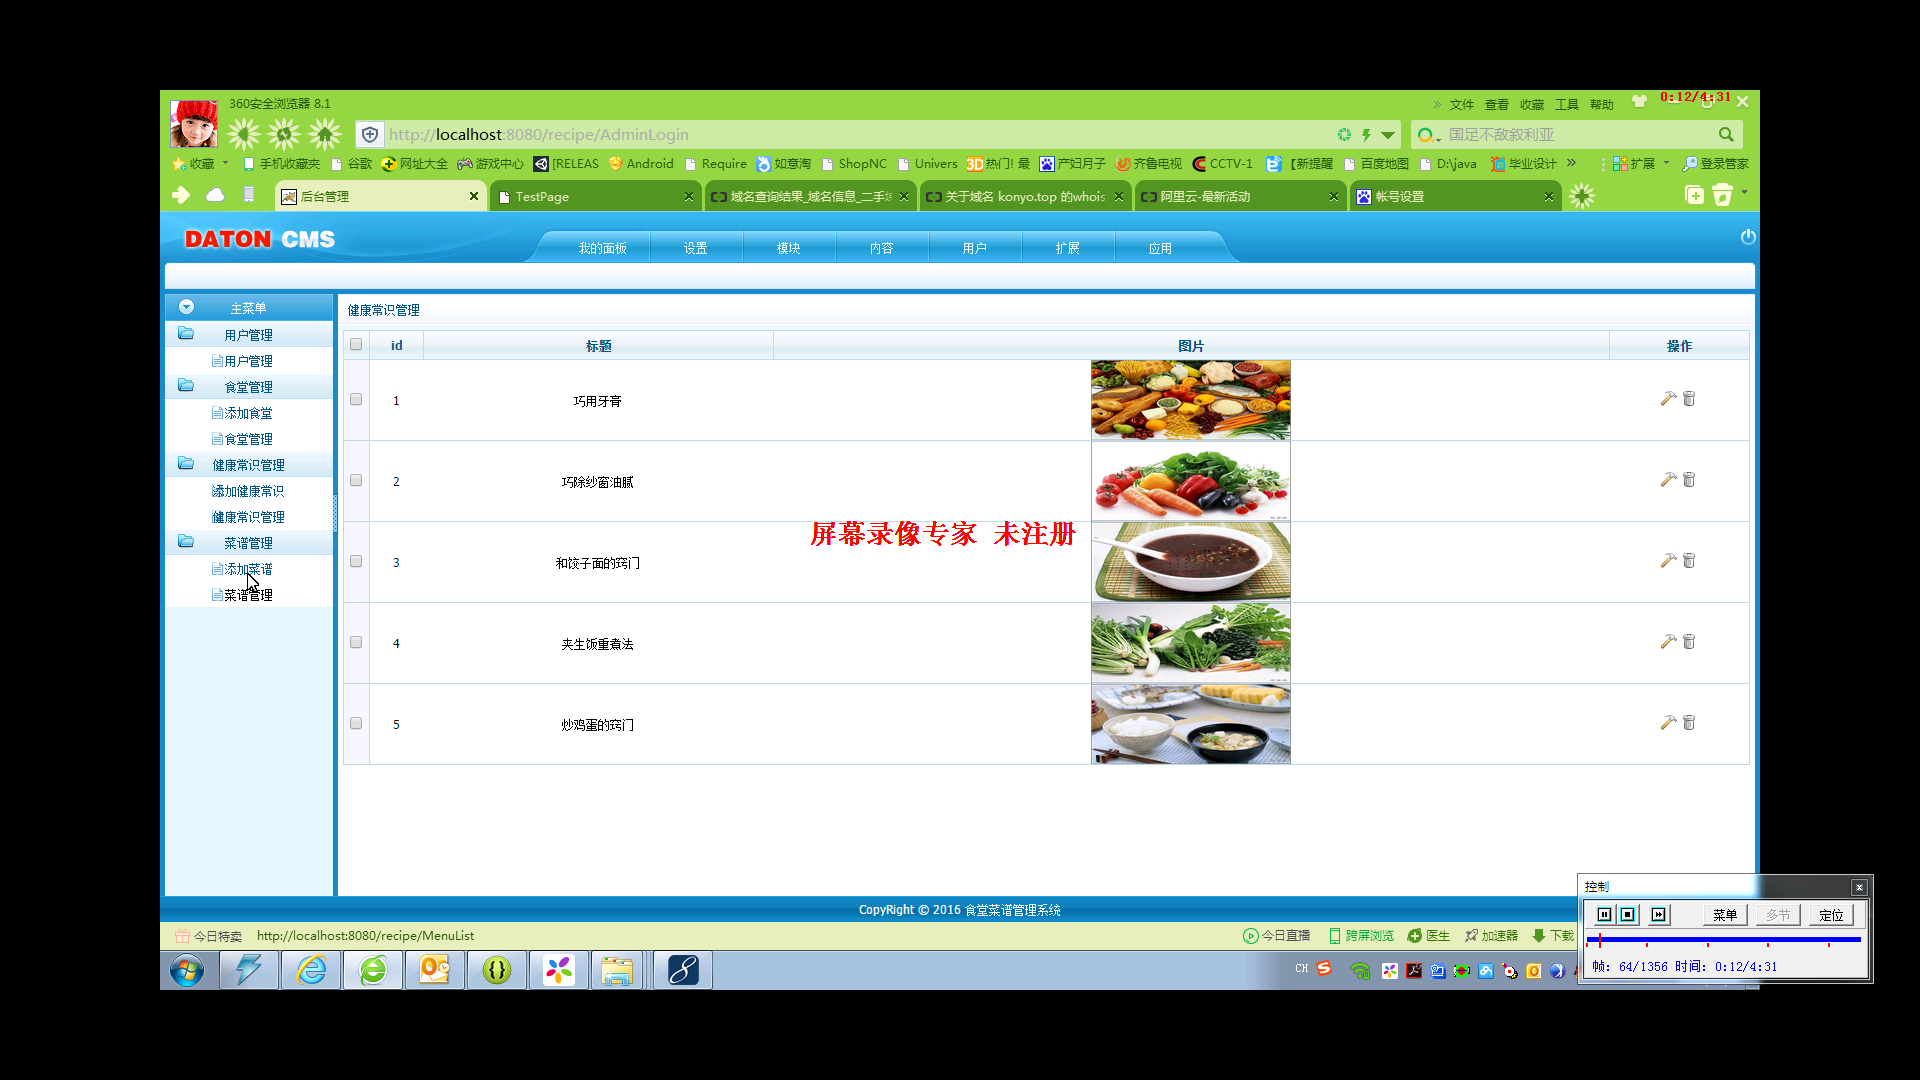Collapse the 主菜单 sidebar arrow

(x=186, y=307)
